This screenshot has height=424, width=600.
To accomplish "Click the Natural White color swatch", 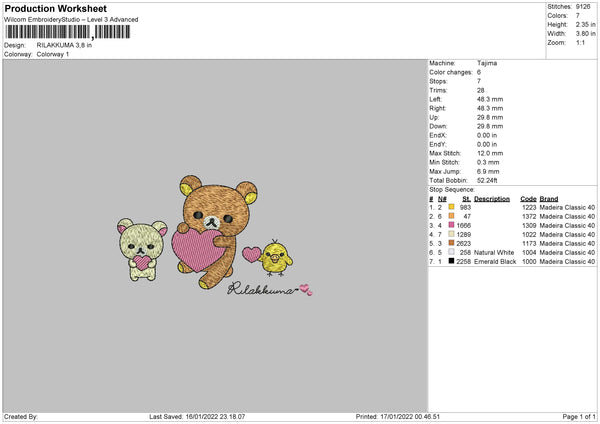I will (x=452, y=252).
